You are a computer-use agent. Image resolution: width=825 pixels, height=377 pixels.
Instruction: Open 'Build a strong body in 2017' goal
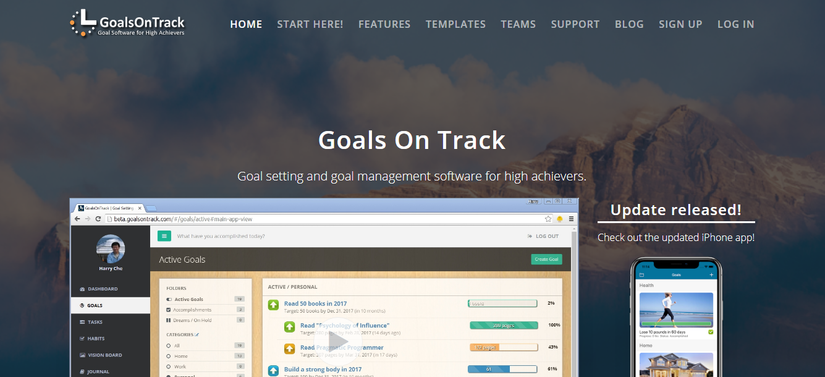pyautogui.click(x=323, y=369)
